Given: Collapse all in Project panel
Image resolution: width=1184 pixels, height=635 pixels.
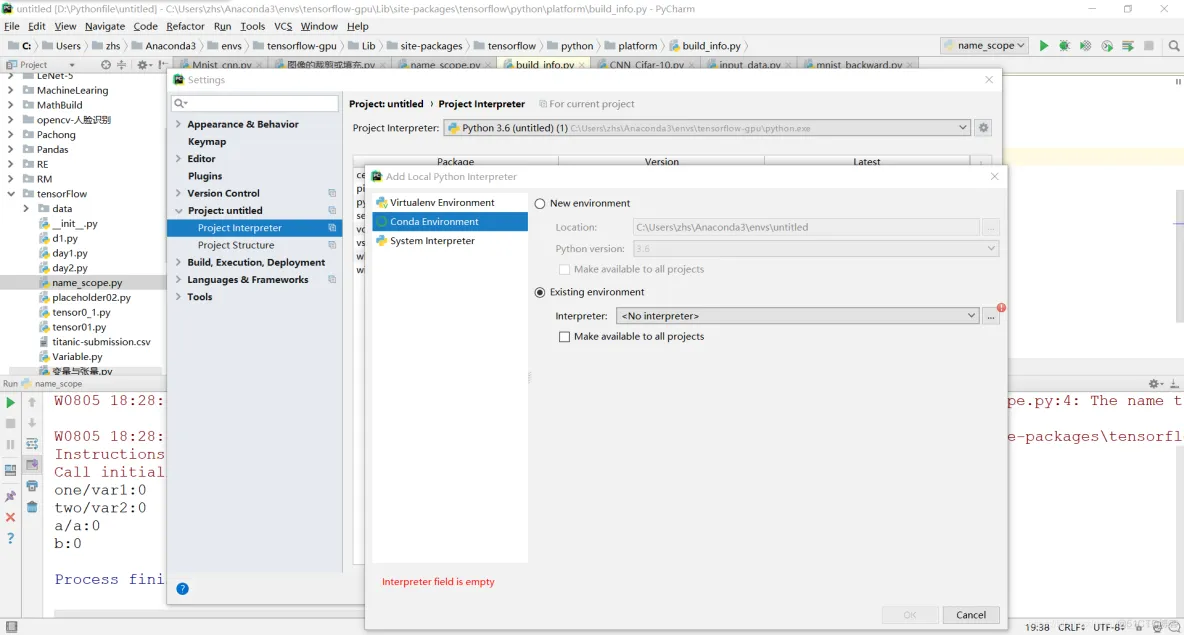Looking at the screenshot, I should tap(122, 65).
